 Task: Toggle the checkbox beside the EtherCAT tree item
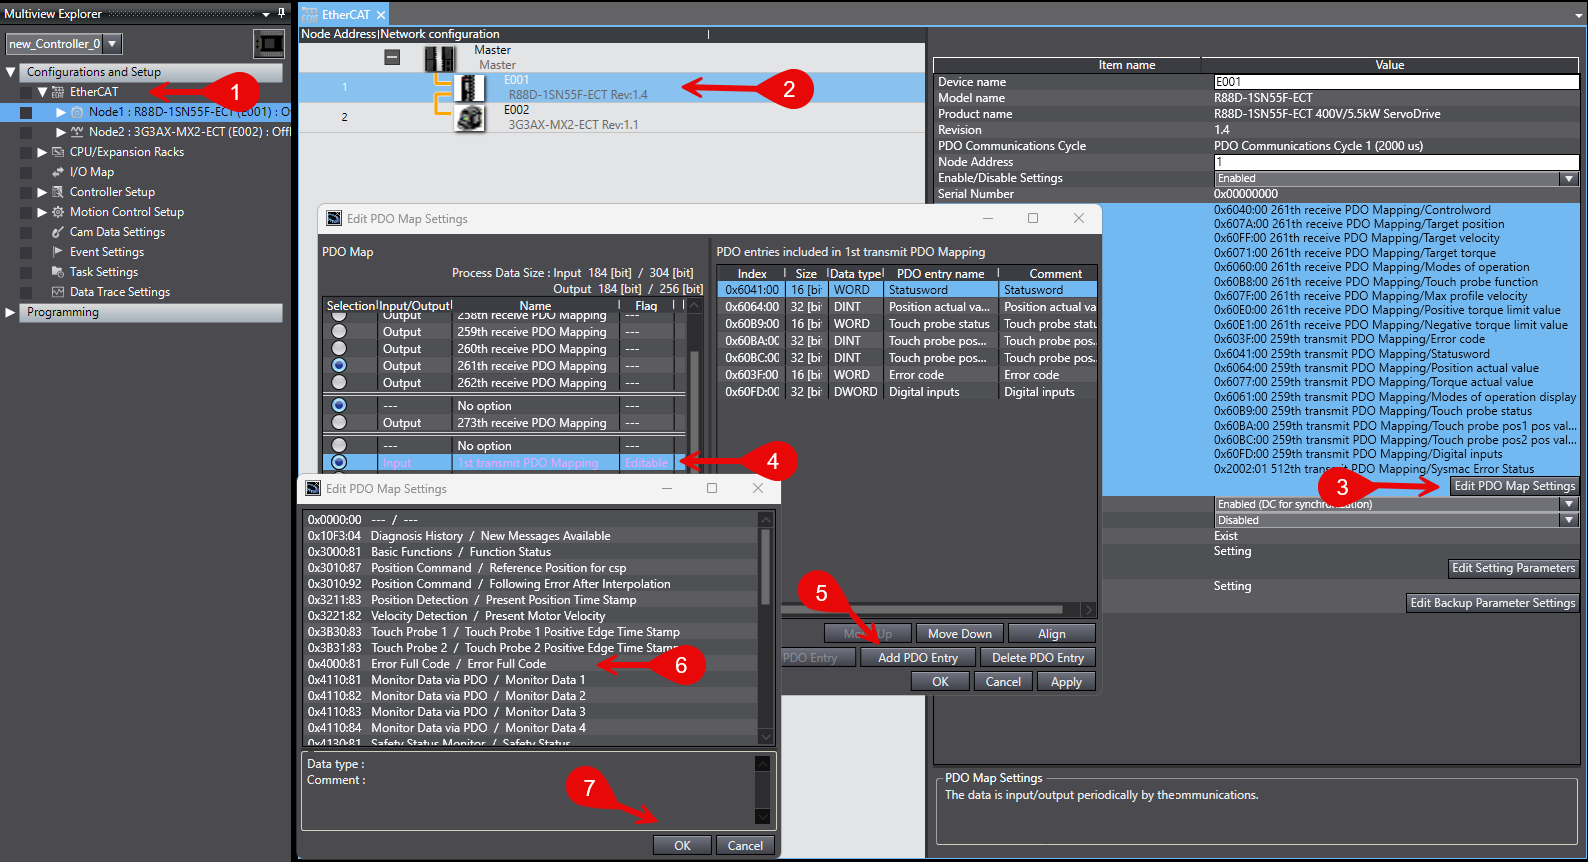tap(26, 92)
